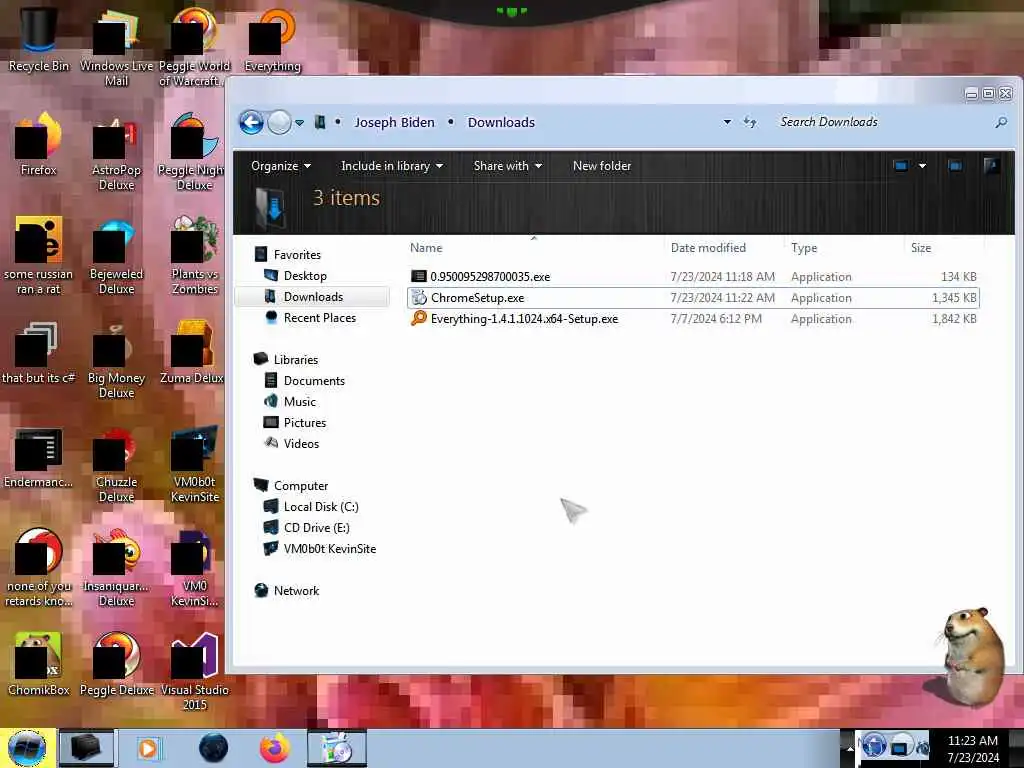The image size is (1024, 768).
Task: Sort by Size column header
Action: coord(944,248)
